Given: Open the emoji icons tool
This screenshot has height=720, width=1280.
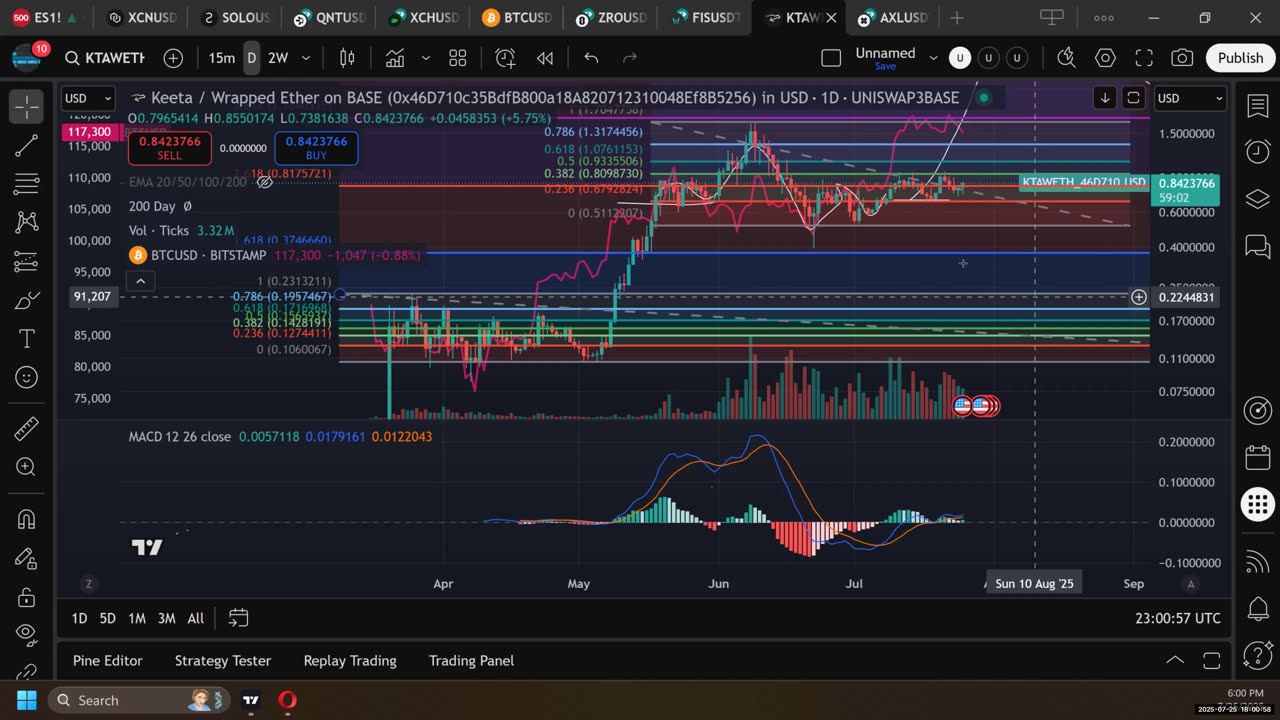Looking at the screenshot, I should pyautogui.click(x=27, y=377).
